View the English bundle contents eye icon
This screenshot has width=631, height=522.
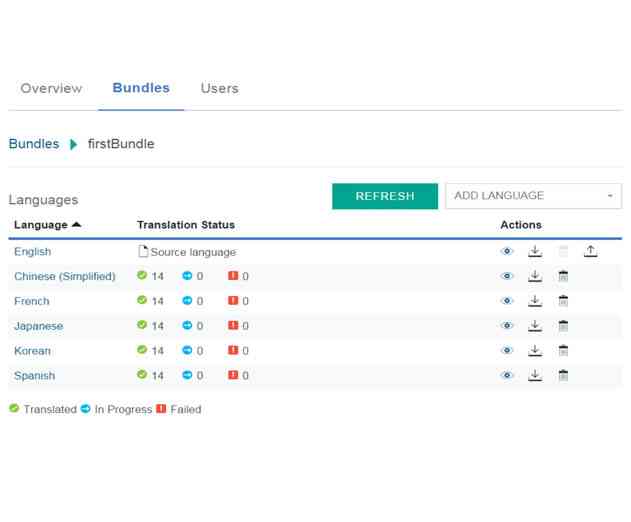(507, 251)
